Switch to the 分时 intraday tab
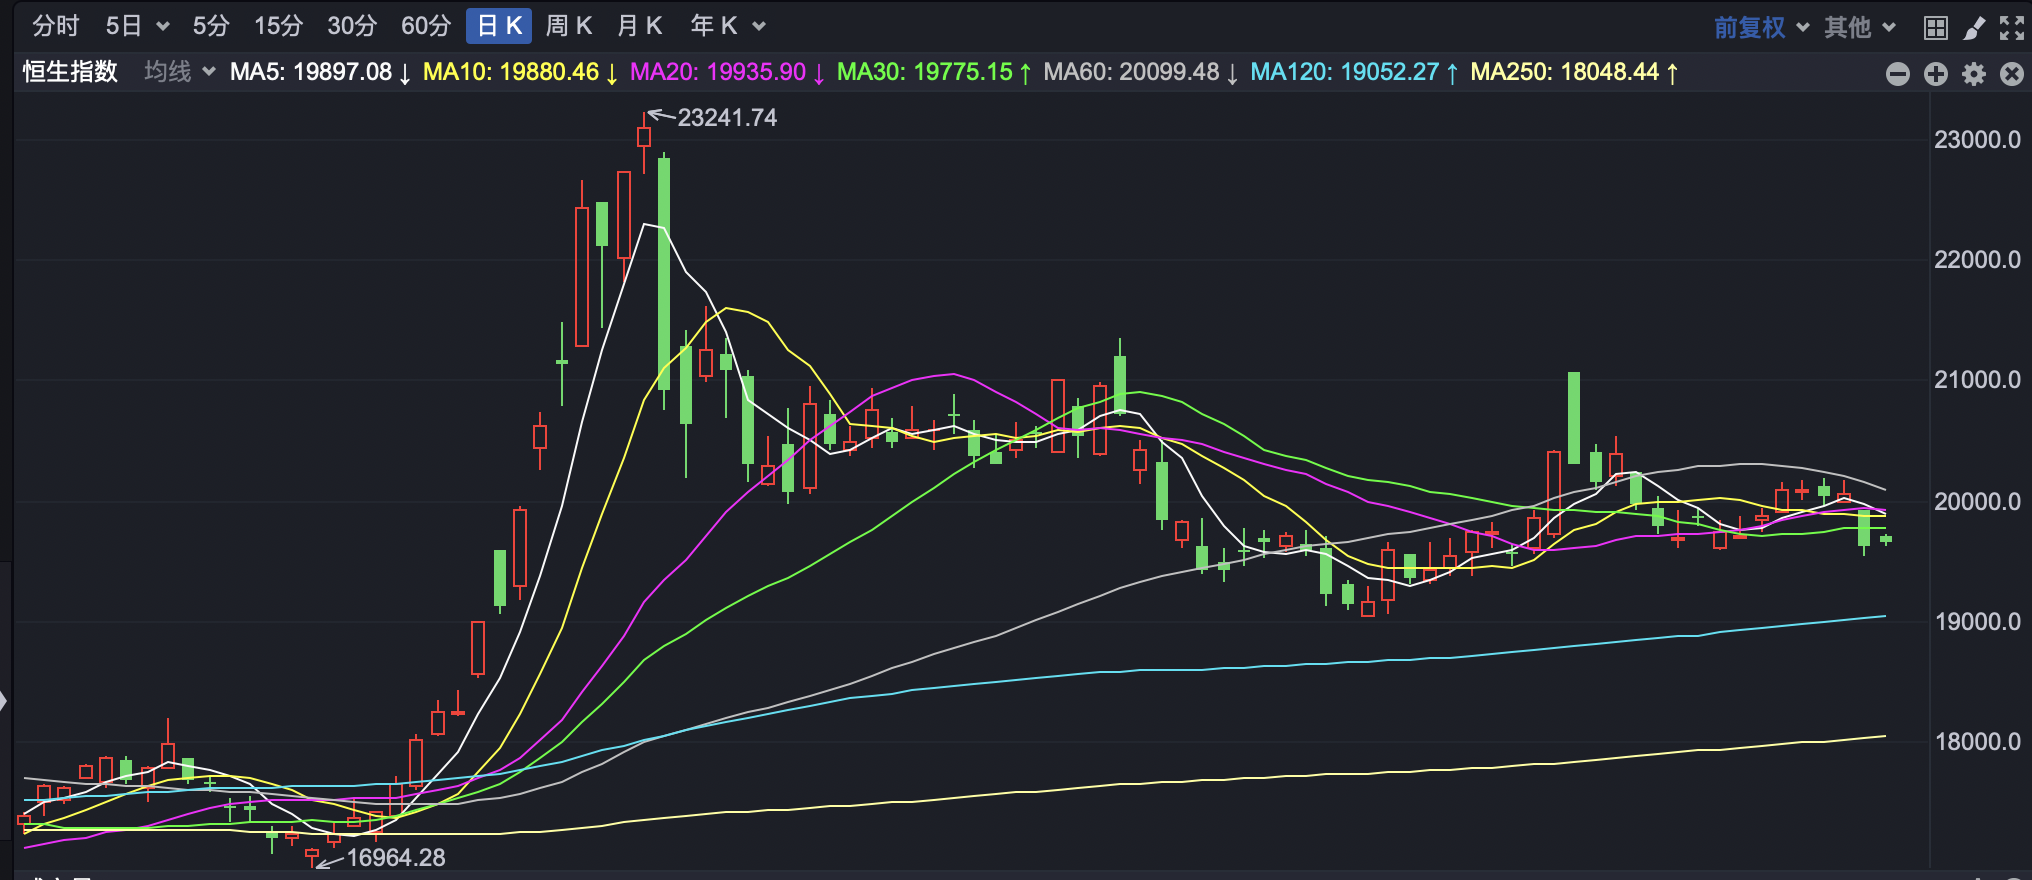 (x=55, y=26)
